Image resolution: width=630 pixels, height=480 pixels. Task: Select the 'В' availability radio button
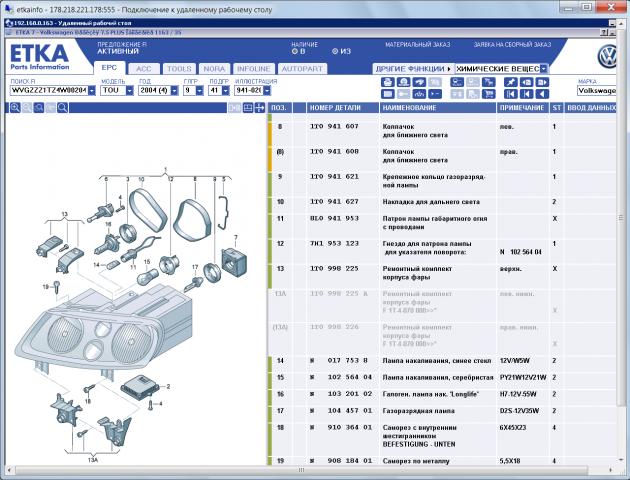click(x=295, y=51)
